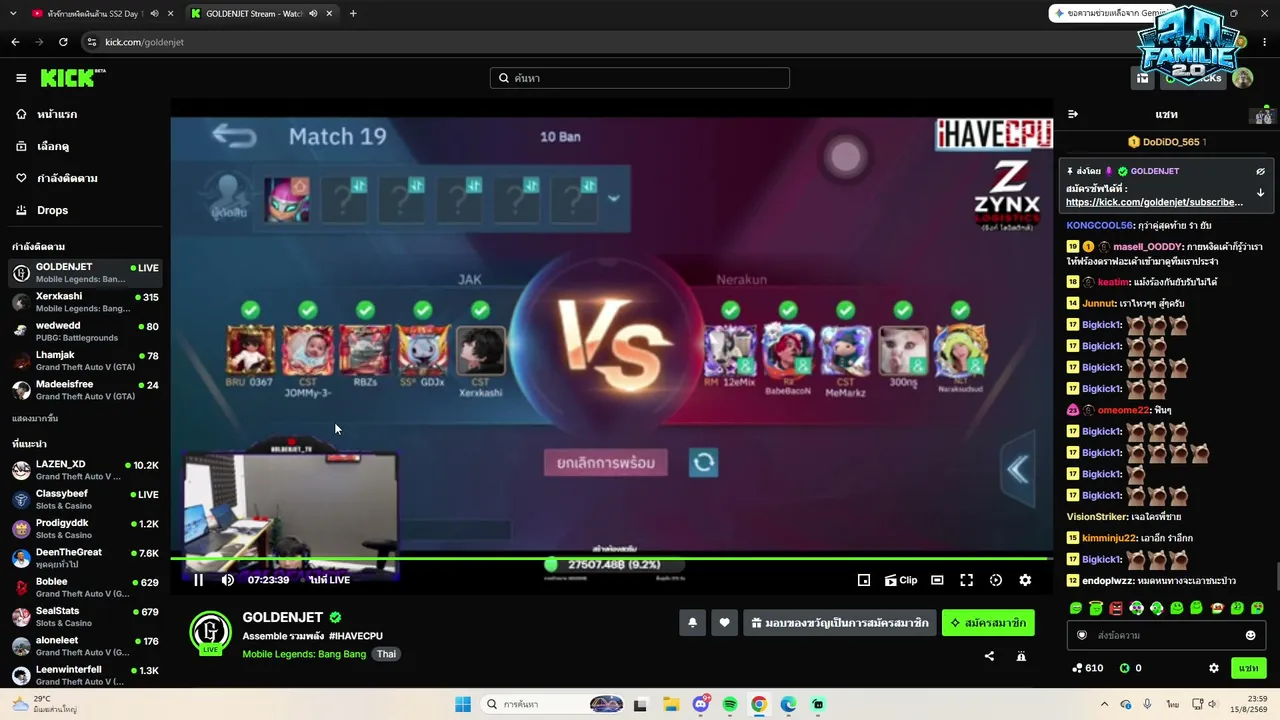The width and height of the screenshot is (1280, 720).
Task: Hide the pinned chat message
Action: tap(1260, 171)
